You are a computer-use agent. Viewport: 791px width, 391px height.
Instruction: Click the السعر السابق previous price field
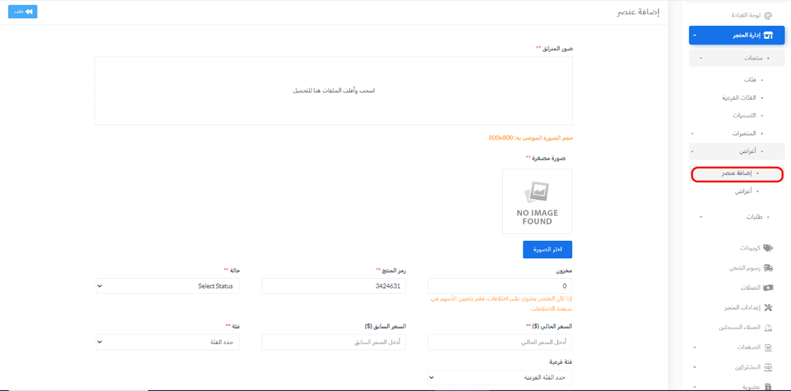pyautogui.click(x=334, y=342)
